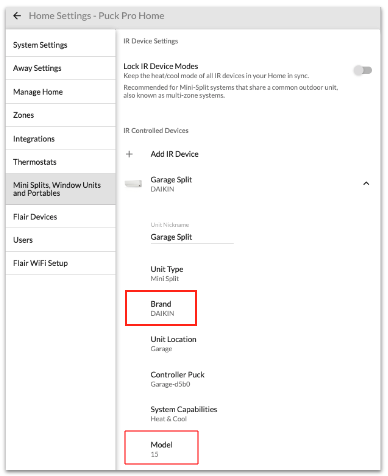This screenshot has width=388, height=476.
Task: Open the Integrations sidebar item
Action: (61, 139)
